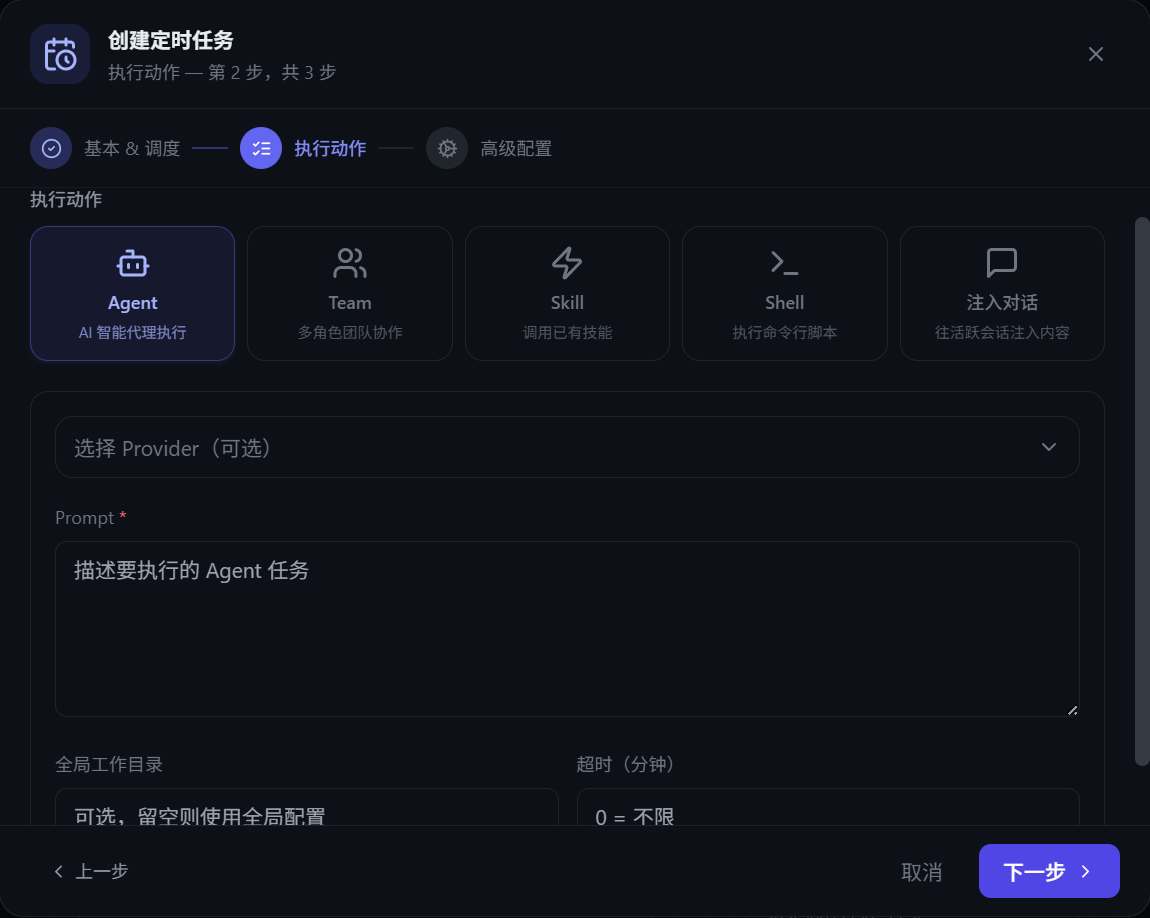The width and height of the screenshot is (1150, 918).
Task: Click the 超时（分钟） label
Action: click(626, 764)
